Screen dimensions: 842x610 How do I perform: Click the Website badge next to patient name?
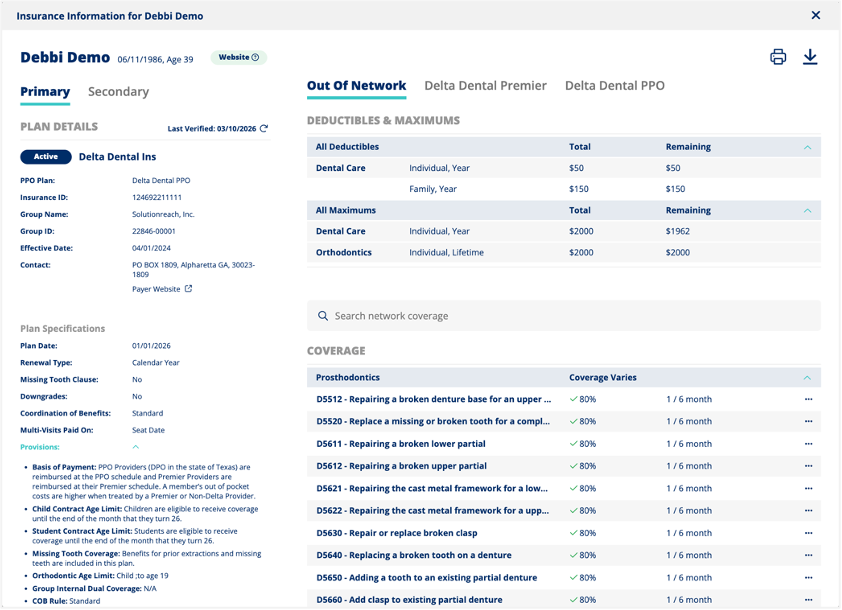click(x=238, y=57)
